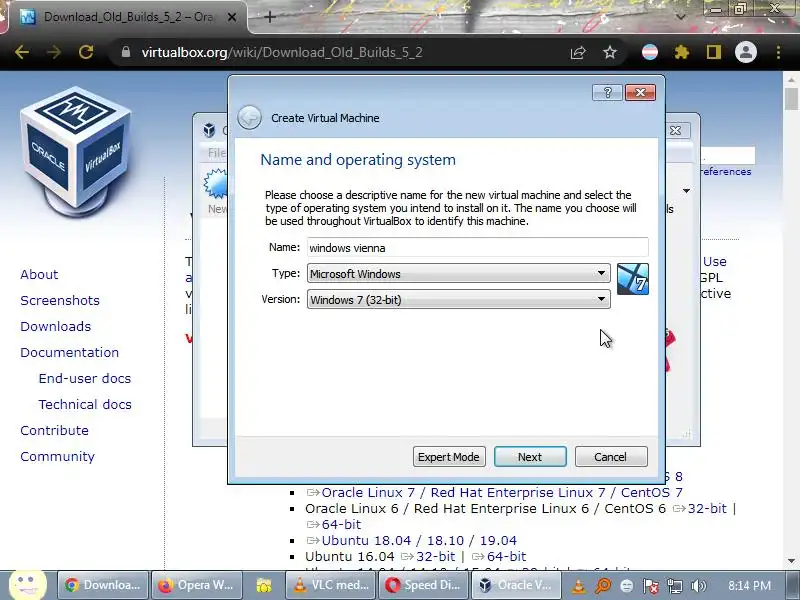Switch to Oracle VirtualBox taskbar button
The height and width of the screenshot is (600, 800).
[516, 585]
